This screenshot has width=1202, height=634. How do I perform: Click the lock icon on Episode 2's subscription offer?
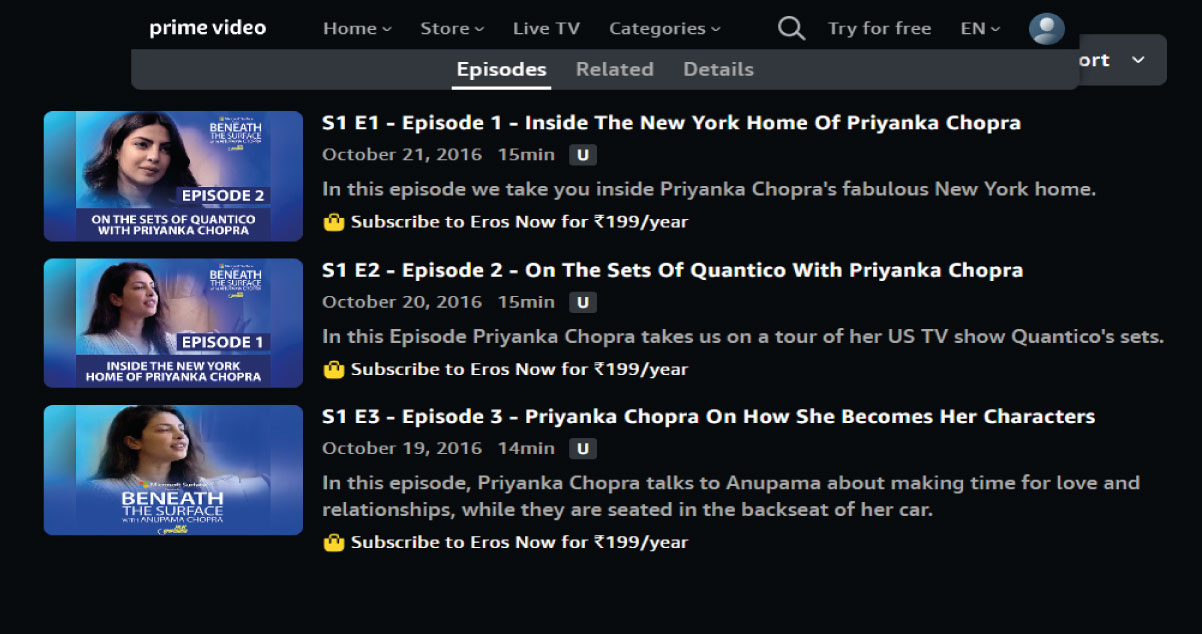(x=335, y=368)
